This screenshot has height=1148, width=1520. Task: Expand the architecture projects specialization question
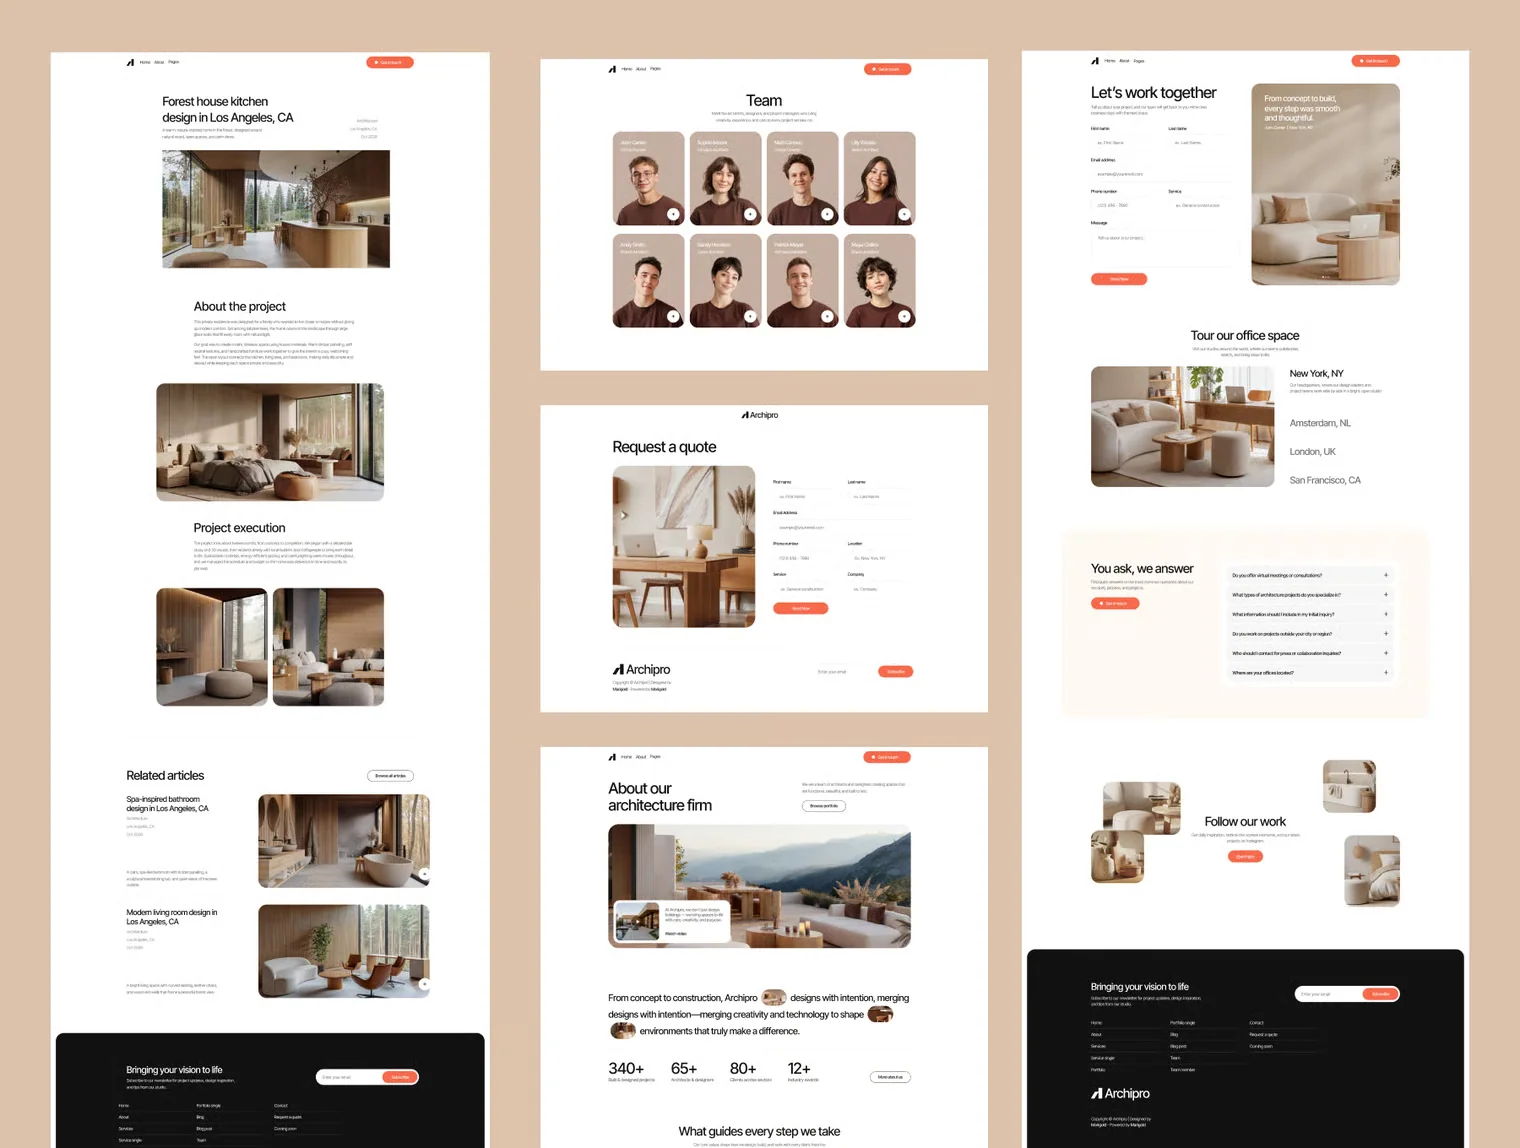click(x=1309, y=595)
